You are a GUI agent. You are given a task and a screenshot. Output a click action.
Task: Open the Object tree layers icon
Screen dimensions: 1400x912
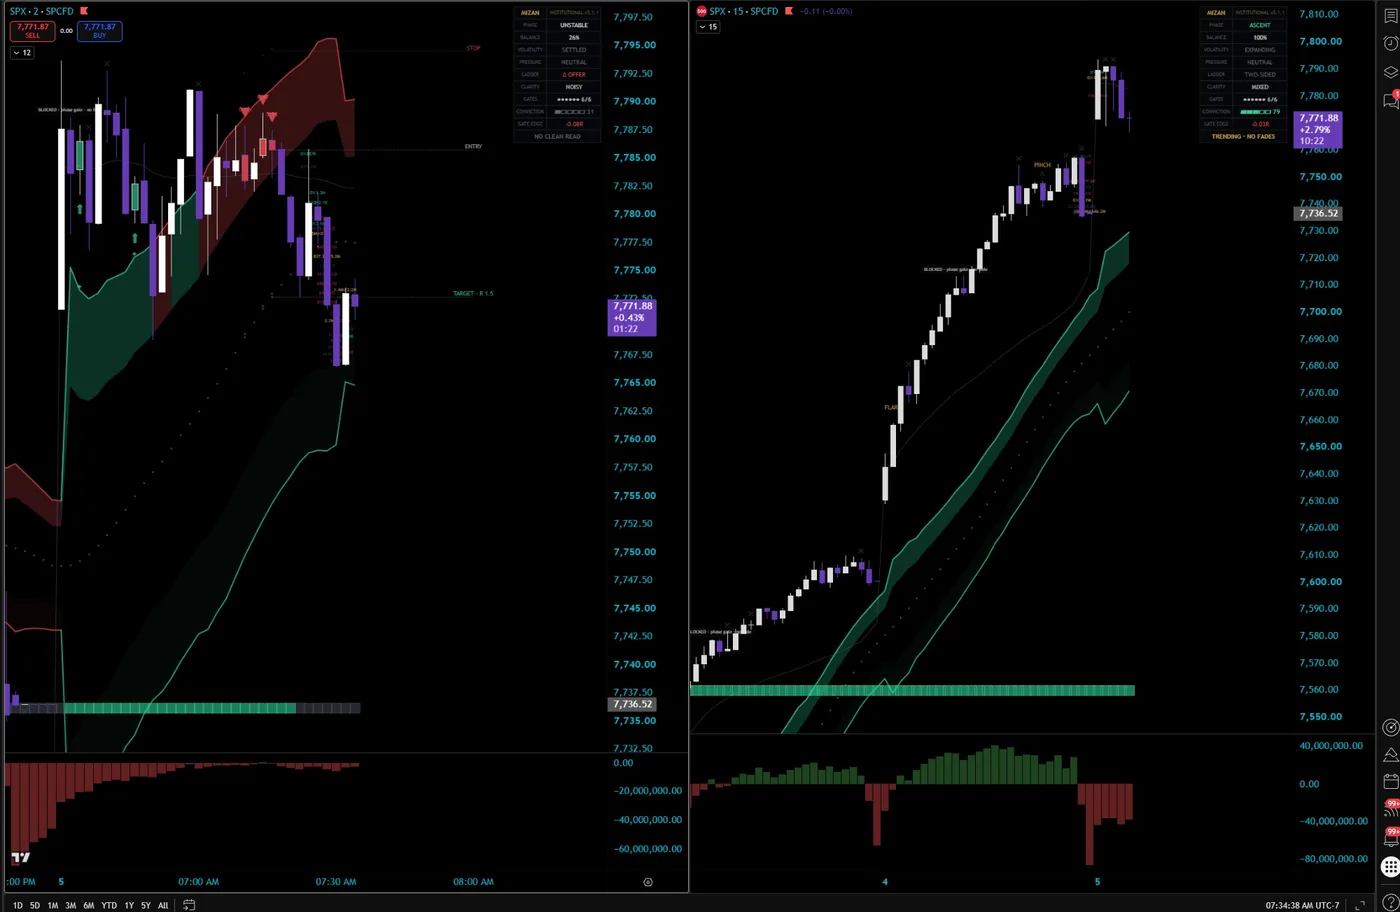pos(1390,72)
